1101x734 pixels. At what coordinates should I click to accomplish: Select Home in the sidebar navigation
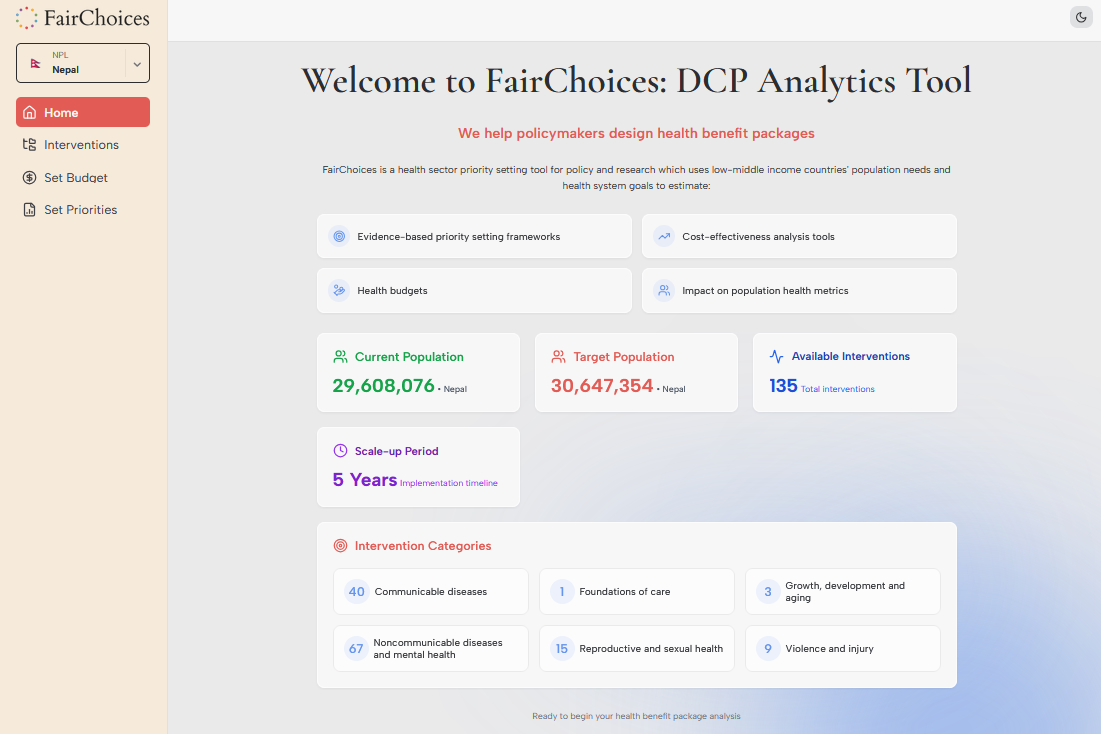82,112
